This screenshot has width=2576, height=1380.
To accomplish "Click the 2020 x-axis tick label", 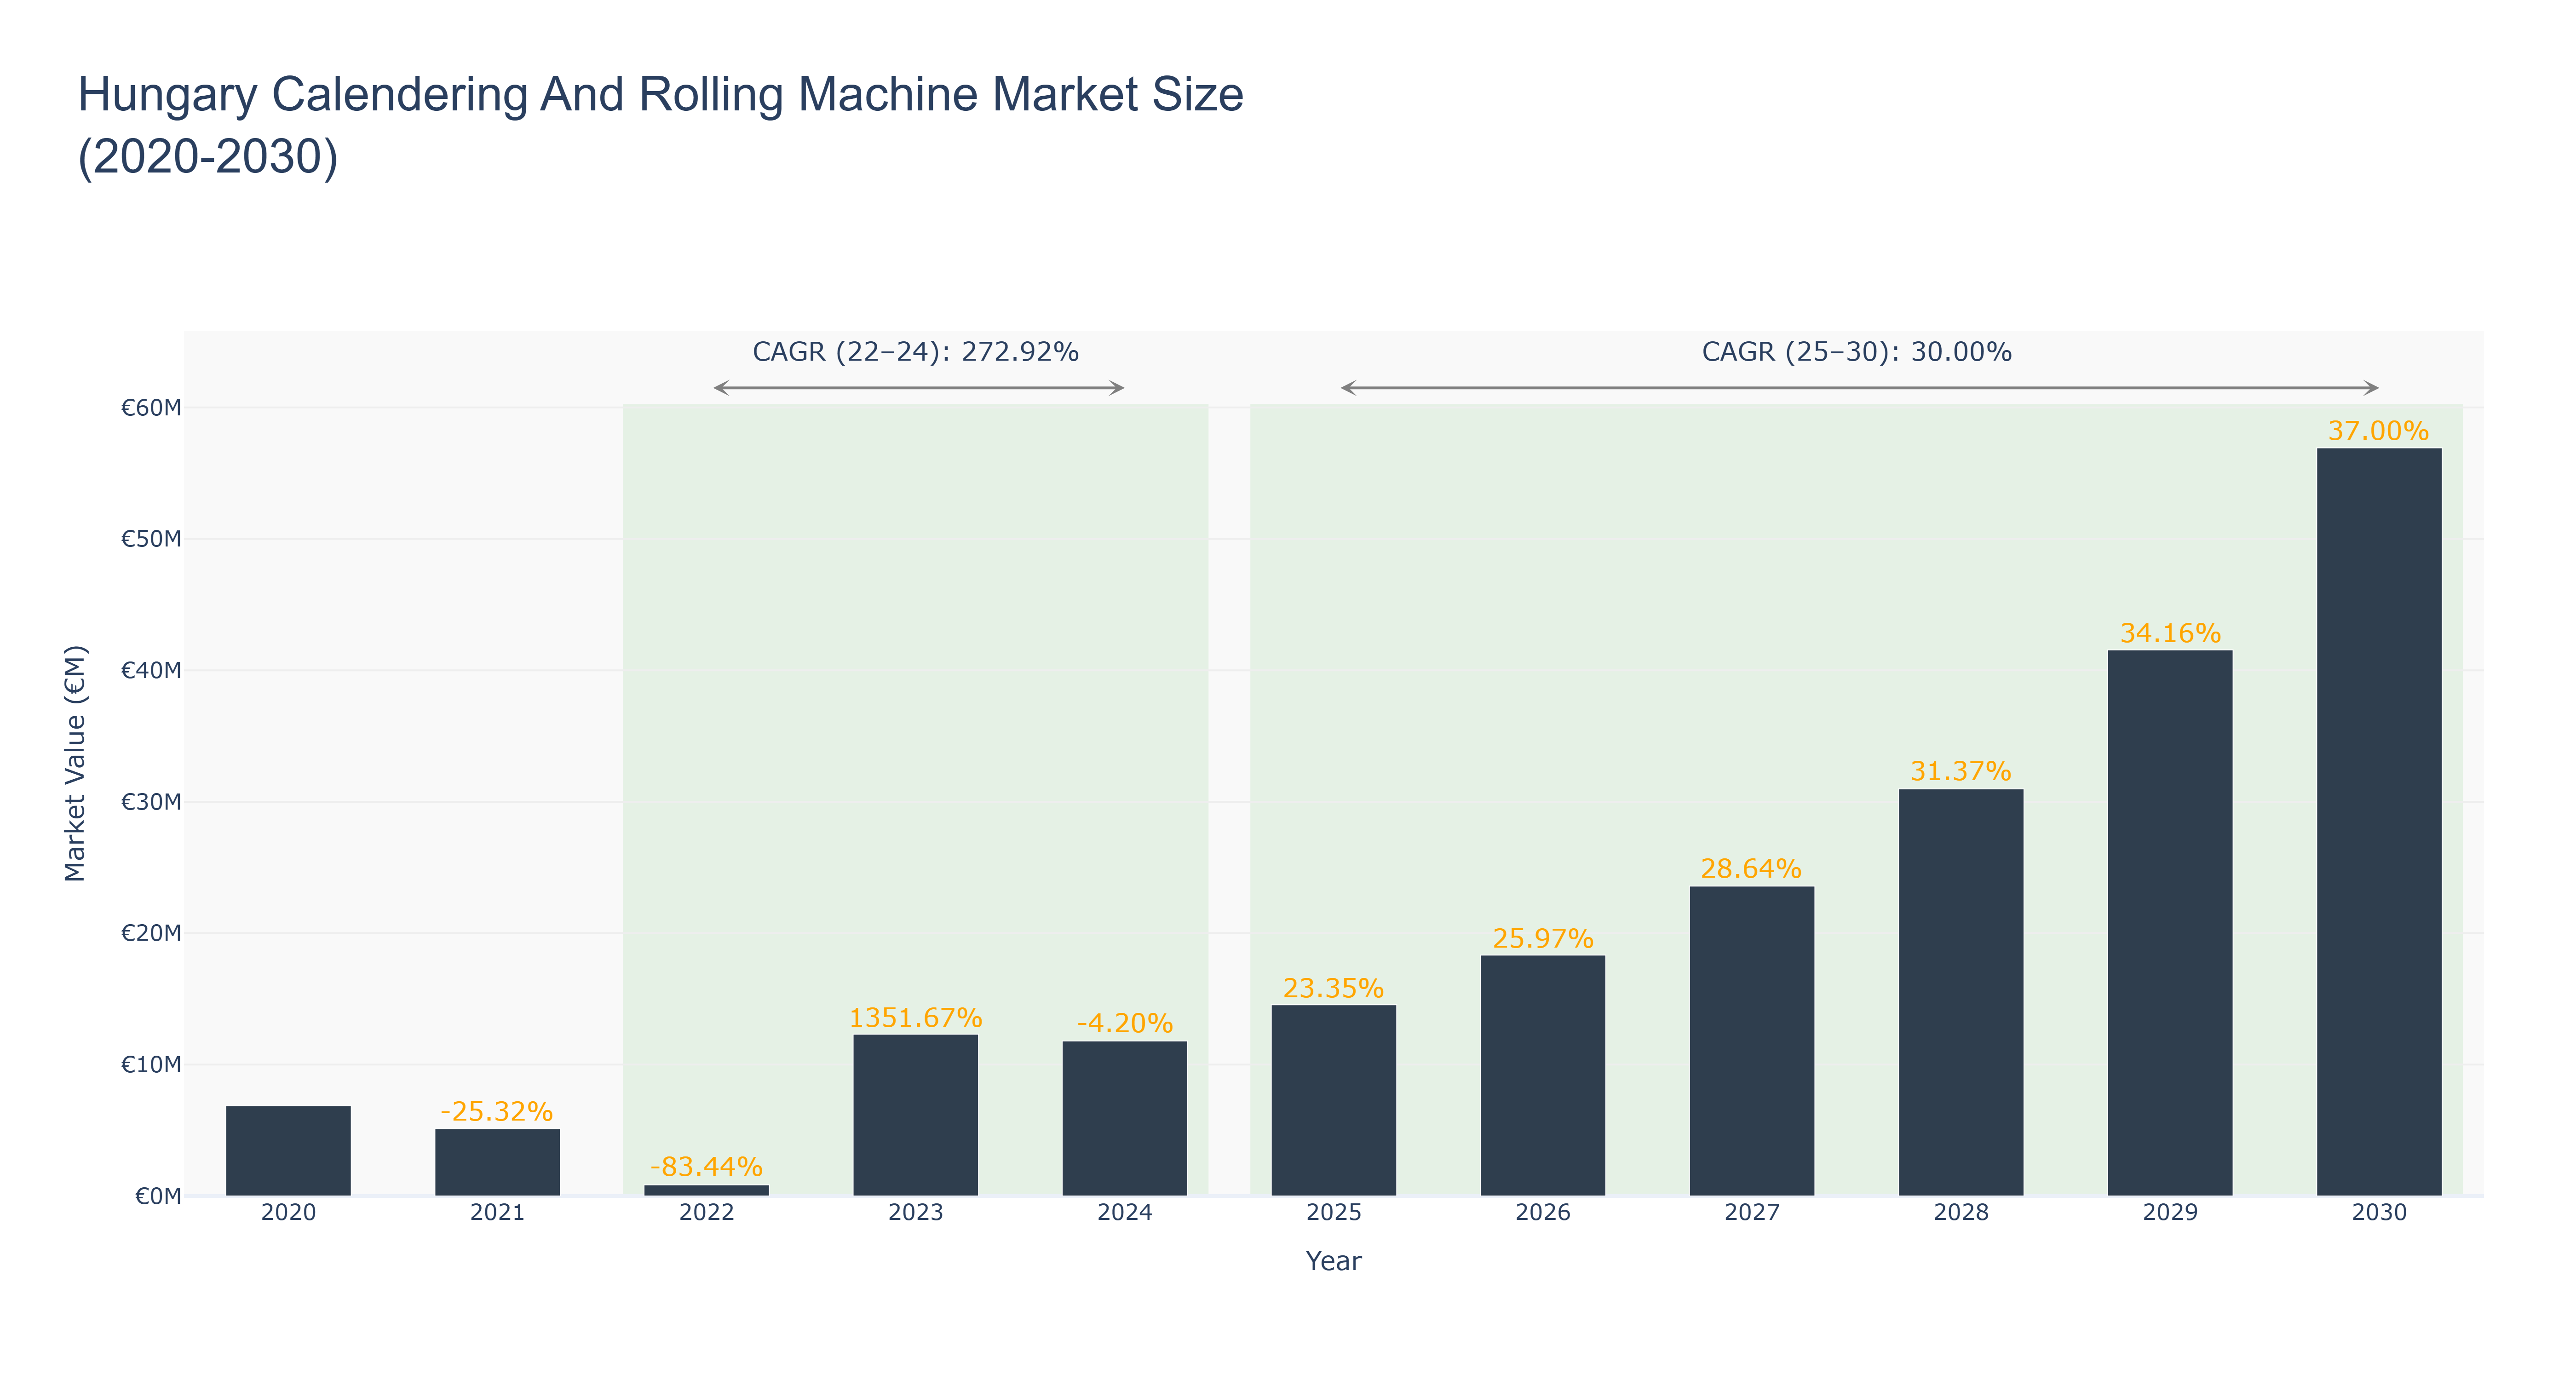I will click(288, 1212).
